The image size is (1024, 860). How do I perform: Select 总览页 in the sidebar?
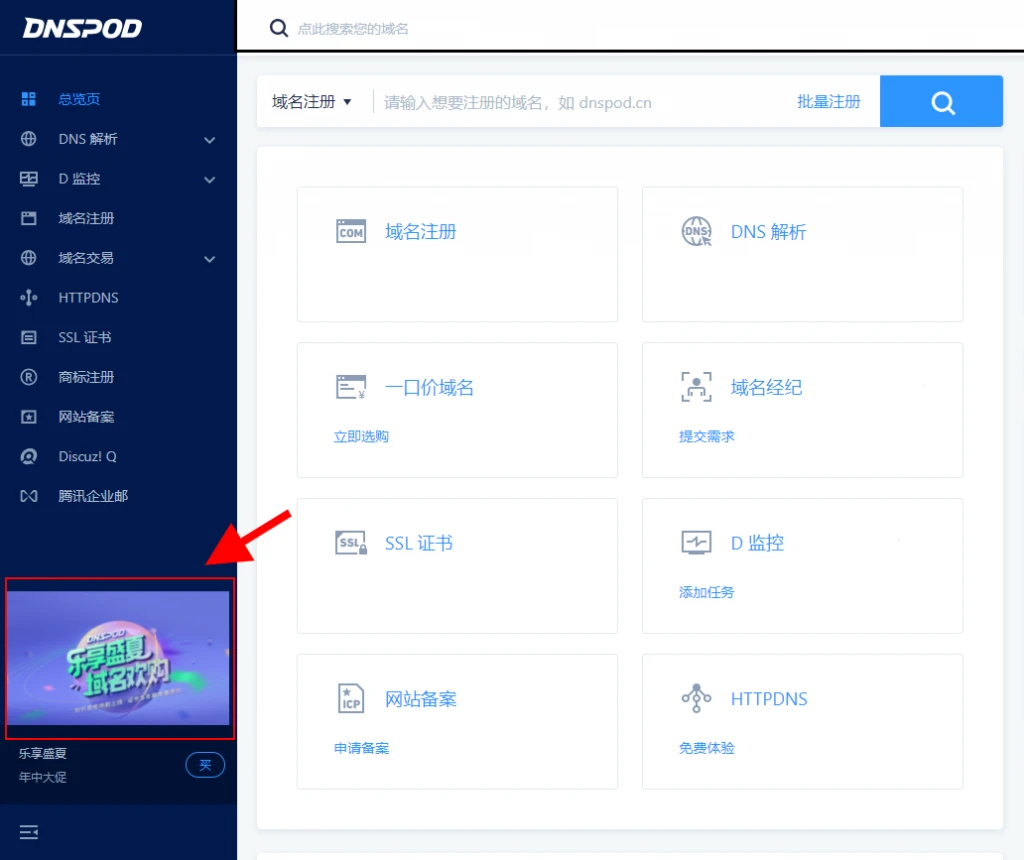coord(79,99)
